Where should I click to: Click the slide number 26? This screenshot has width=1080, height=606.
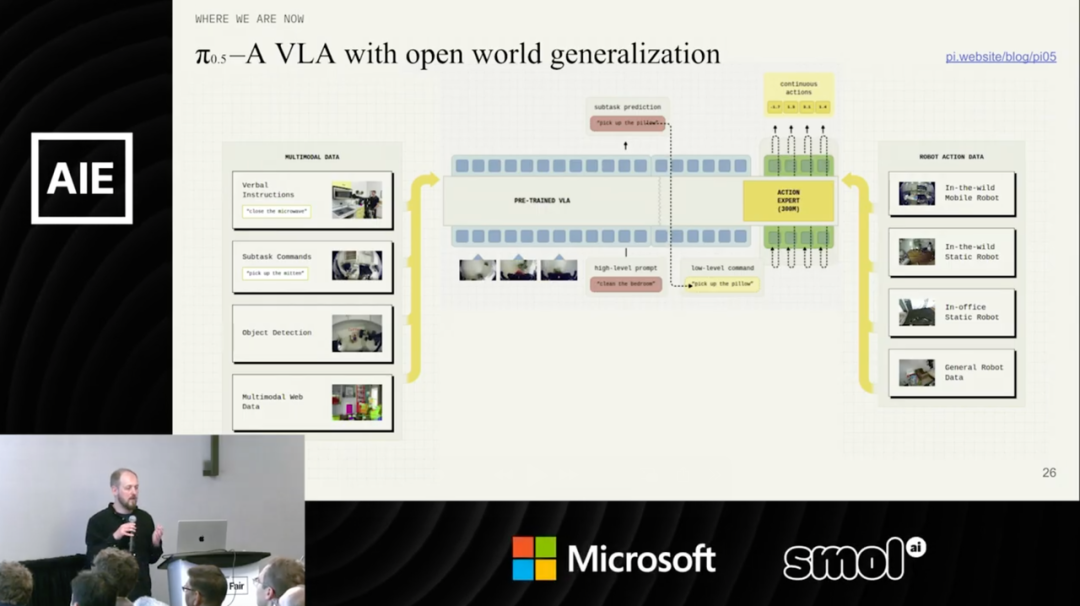[1049, 472]
